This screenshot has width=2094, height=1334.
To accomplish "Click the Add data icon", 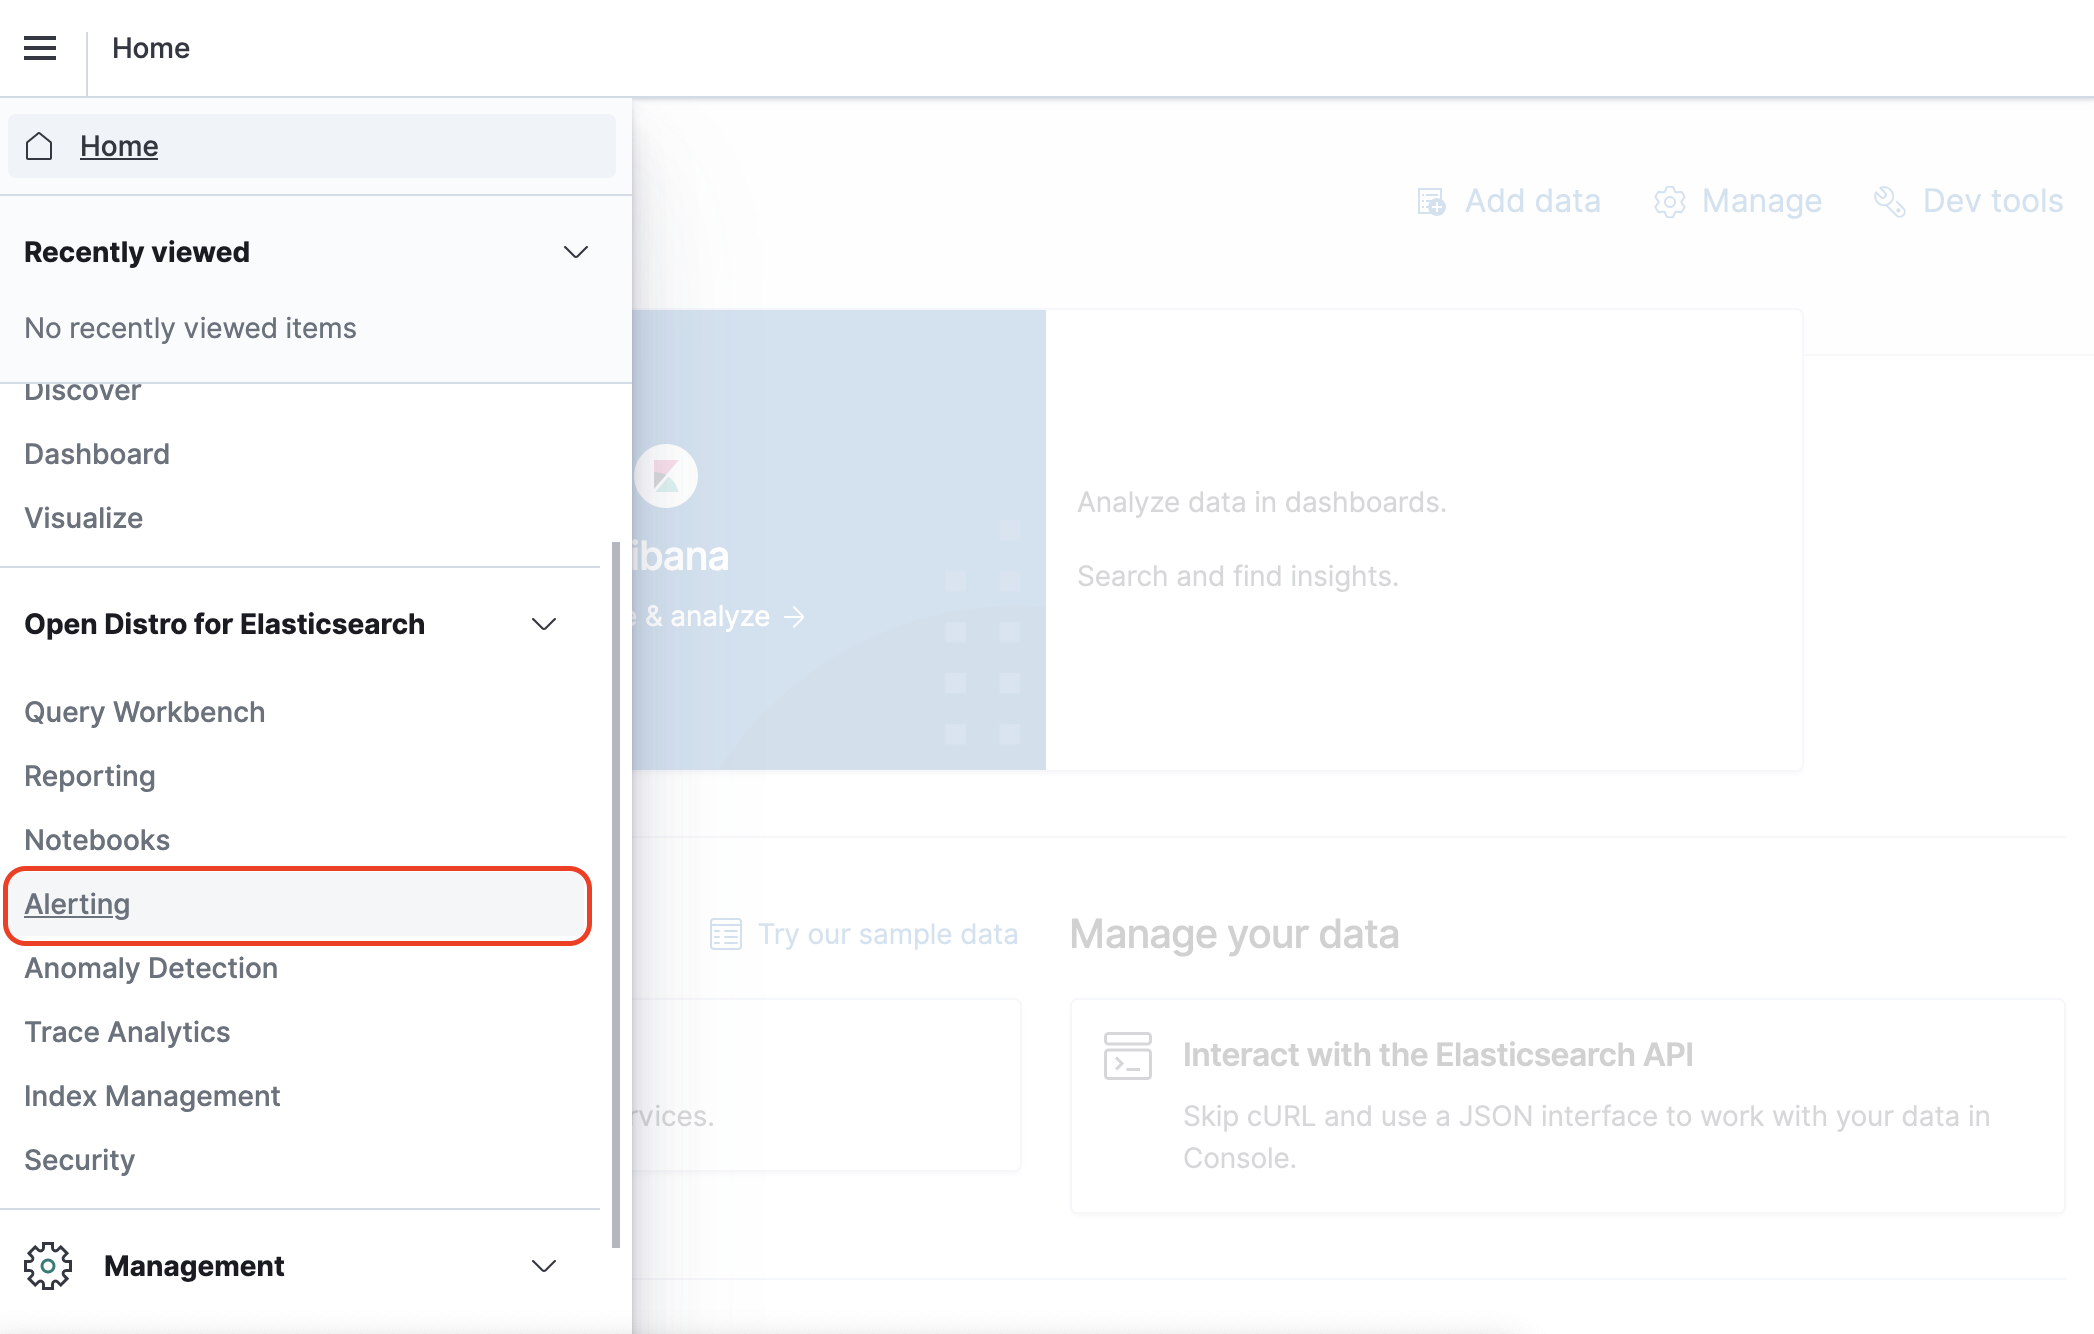I will [1431, 202].
